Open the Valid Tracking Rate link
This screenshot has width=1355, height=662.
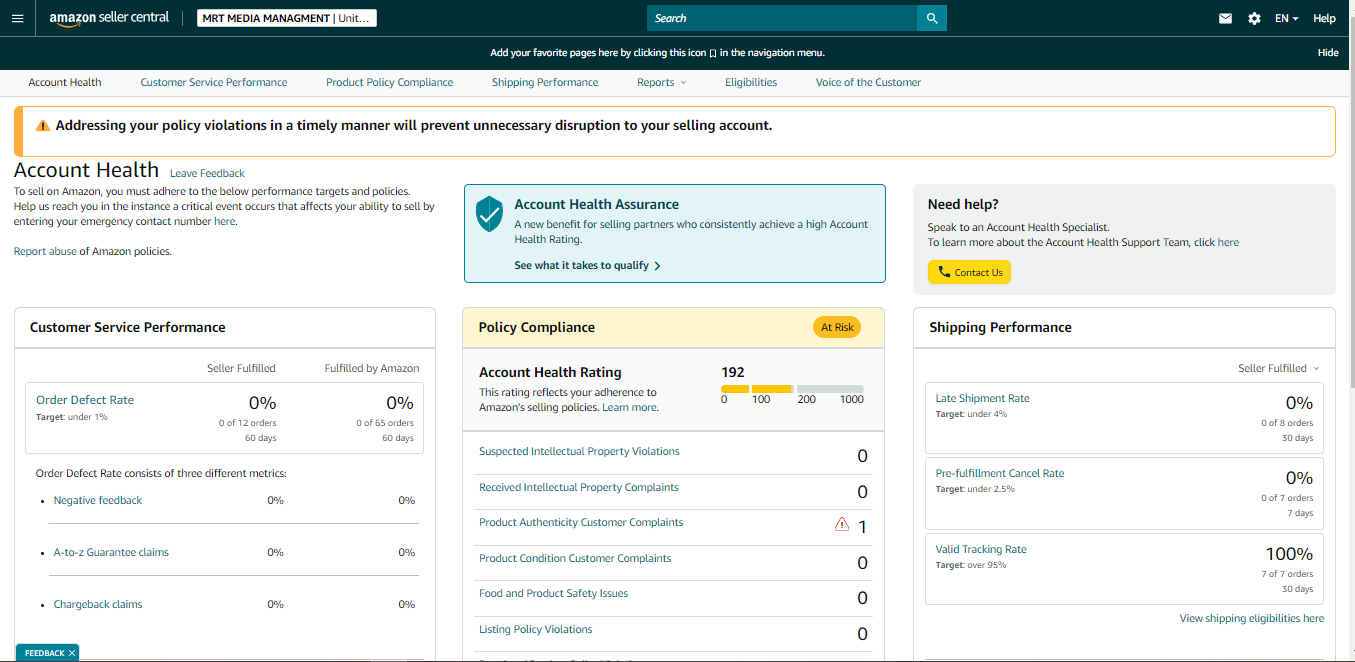[x=981, y=549]
